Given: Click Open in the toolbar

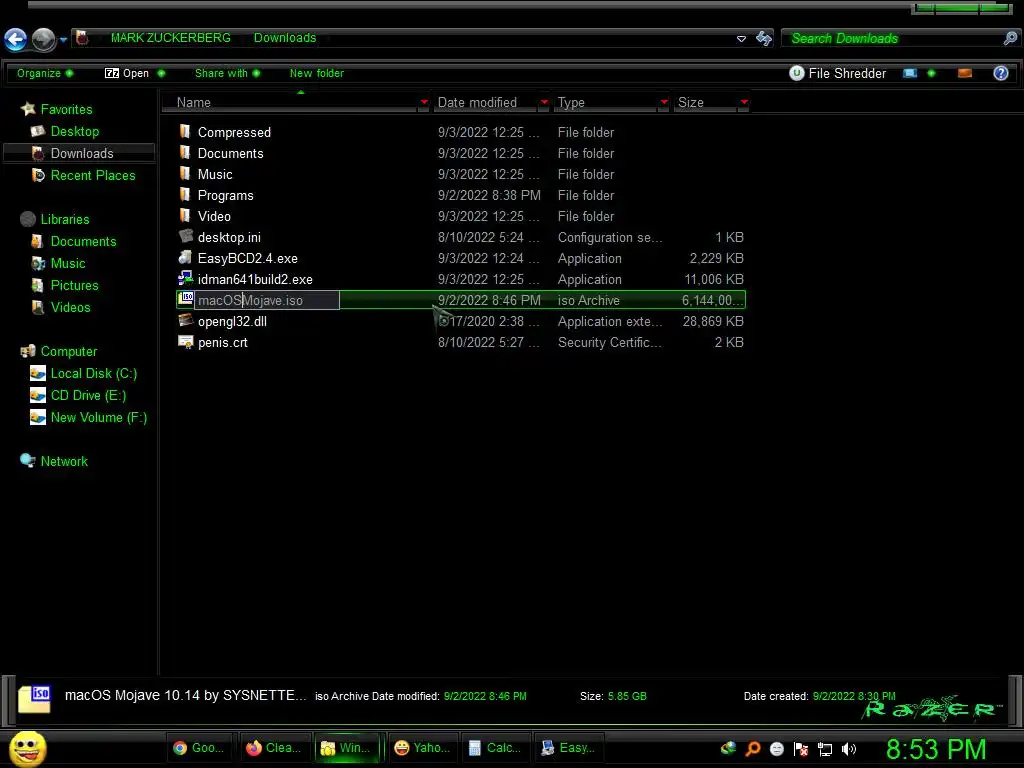Looking at the screenshot, I should pyautogui.click(x=135, y=73).
